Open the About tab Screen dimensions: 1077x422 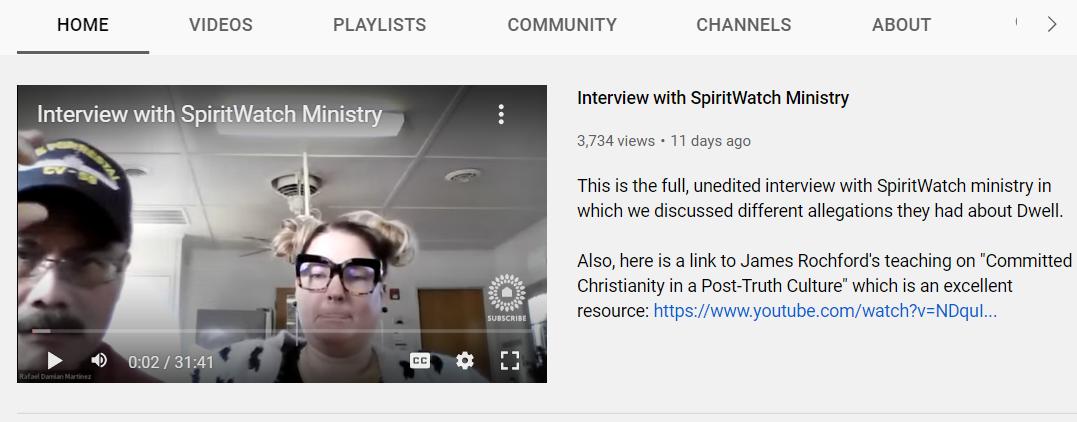901,25
